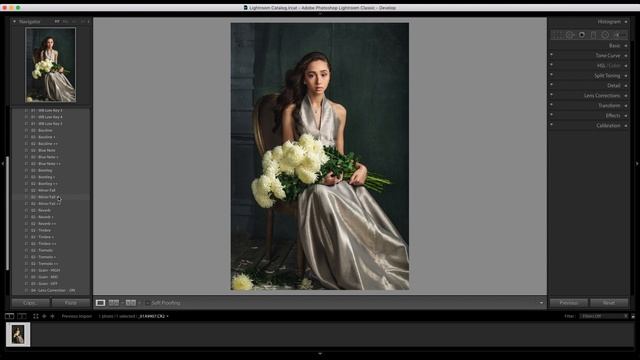Expand the Tone Curve panel
The image size is (640, 360).
click(626, 56)
